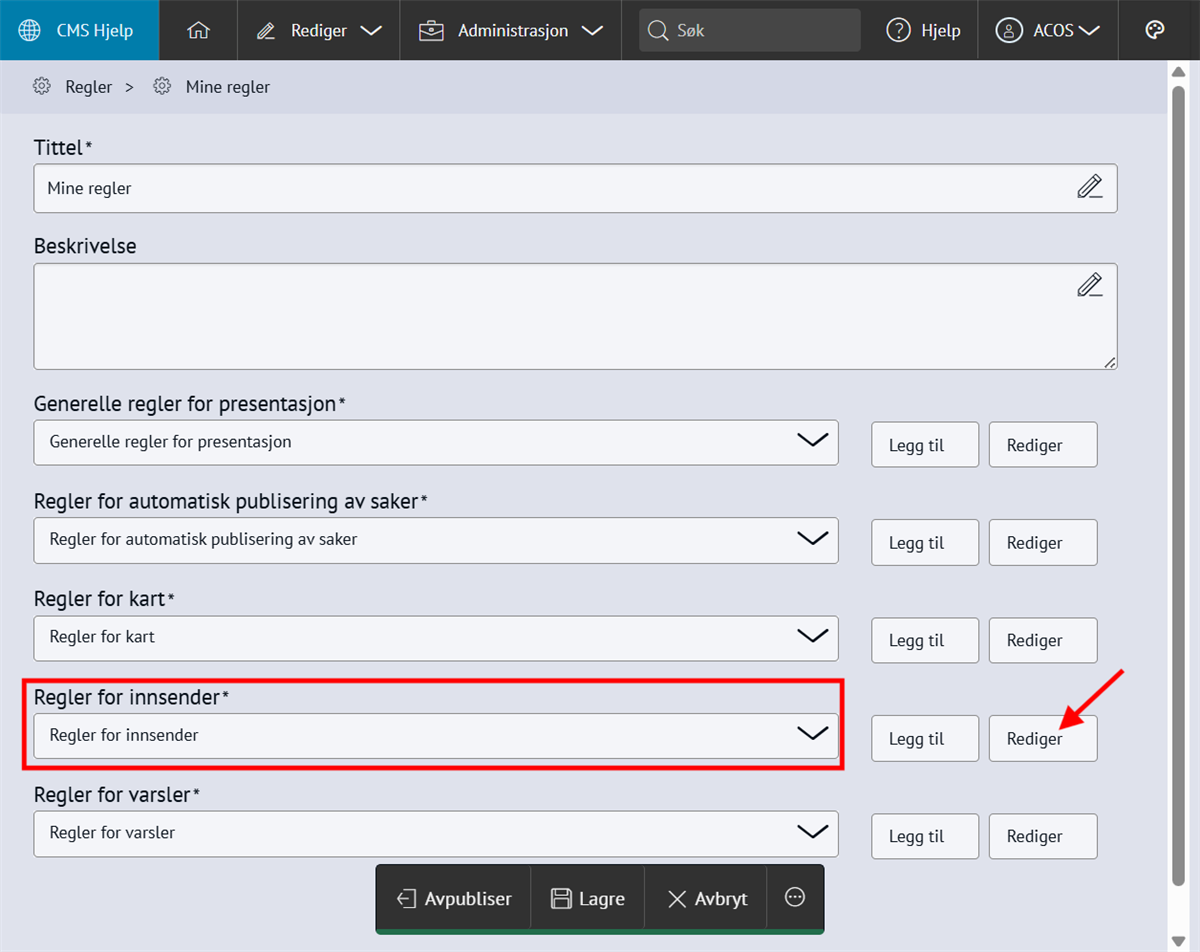Viewport: 1200px width, 952px height.
Task: Open the Regler for innsender dropdown
Action: (435, 735)
